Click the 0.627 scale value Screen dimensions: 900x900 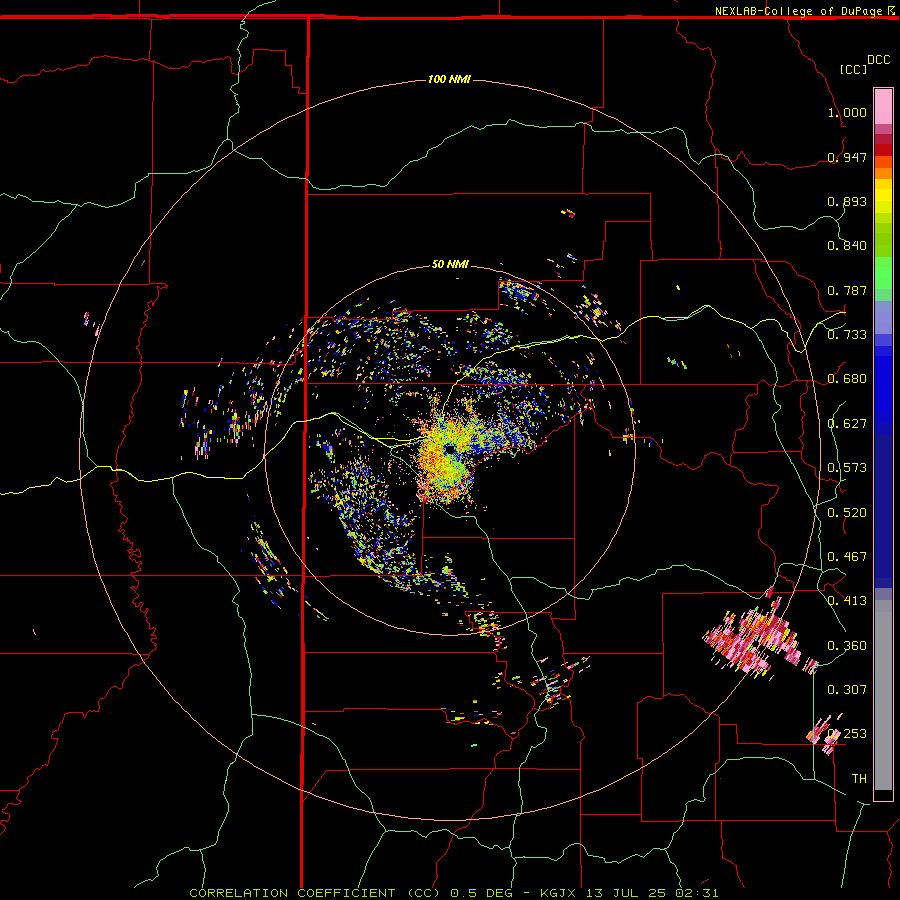click(x=847, y=424)
